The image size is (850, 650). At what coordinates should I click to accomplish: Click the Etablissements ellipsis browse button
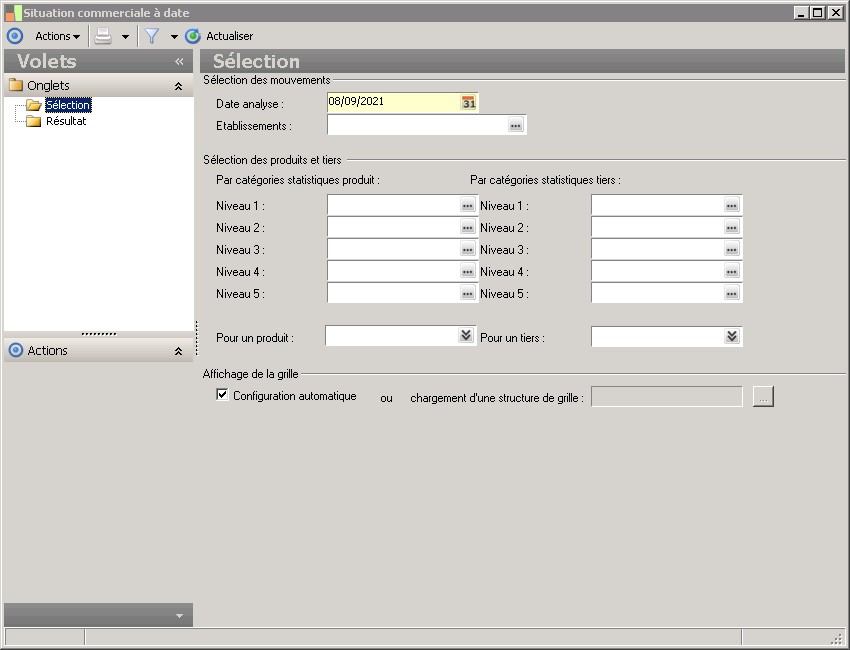click(515, 126)
